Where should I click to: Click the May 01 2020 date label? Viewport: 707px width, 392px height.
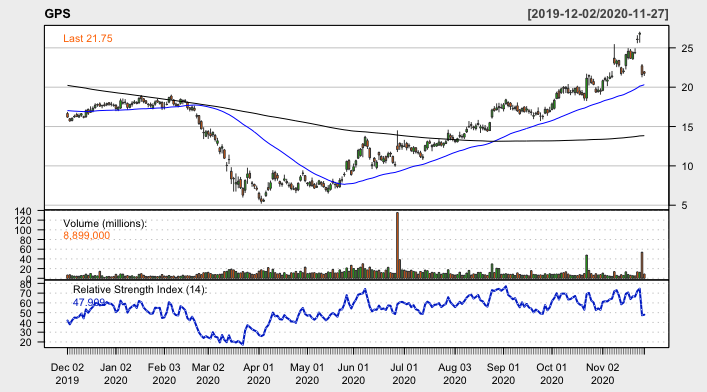307,374
